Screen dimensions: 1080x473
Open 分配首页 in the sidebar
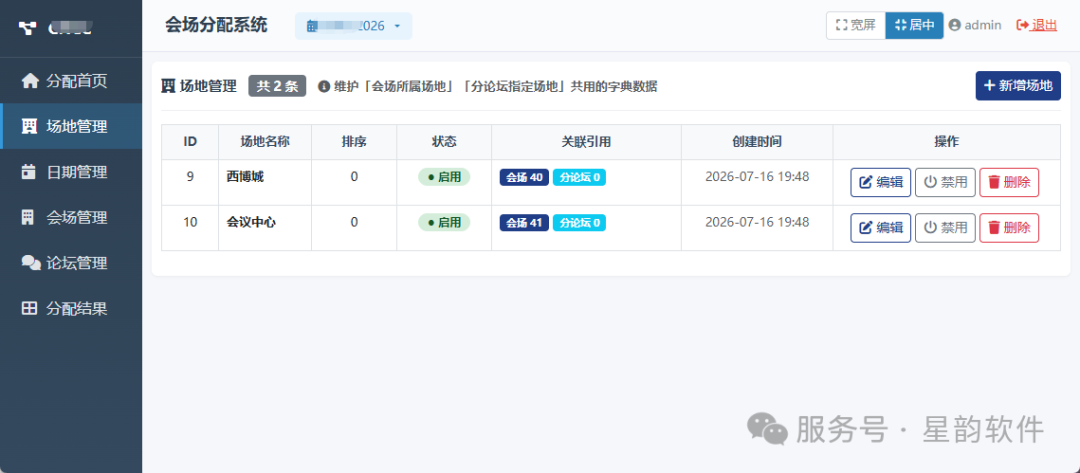click(x=71, y=81)
